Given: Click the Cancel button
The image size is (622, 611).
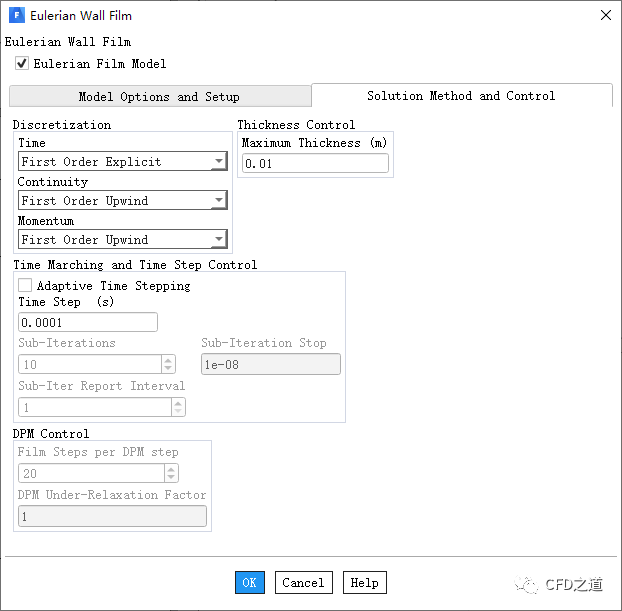Looking at the screenshot, I should (303, 582).
